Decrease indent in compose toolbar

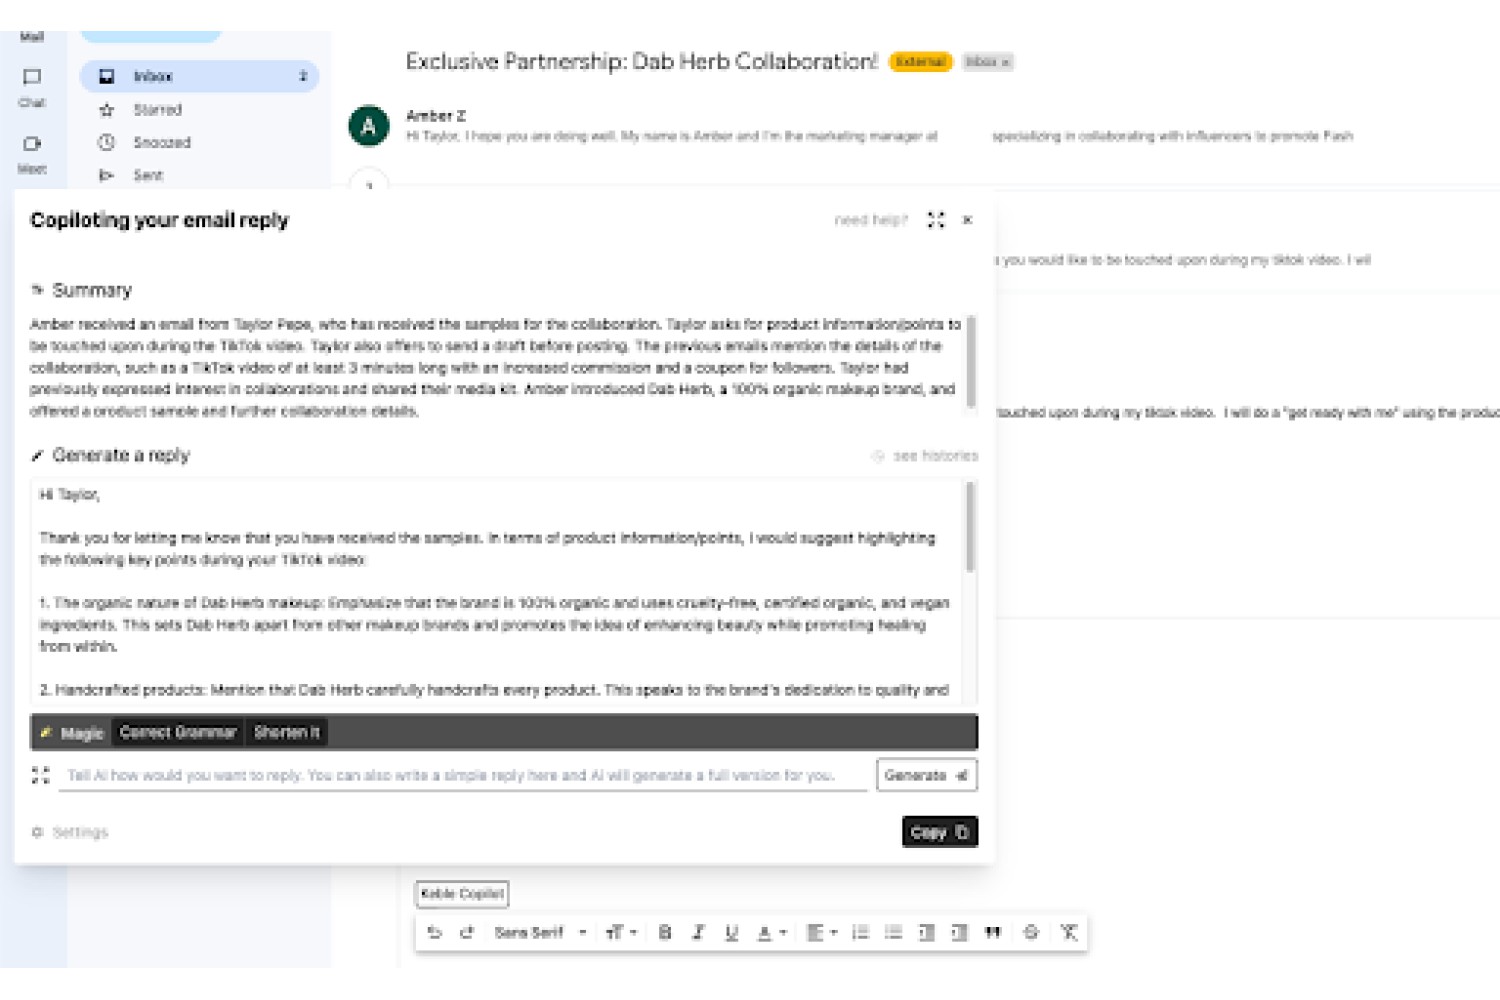[926, 933]
